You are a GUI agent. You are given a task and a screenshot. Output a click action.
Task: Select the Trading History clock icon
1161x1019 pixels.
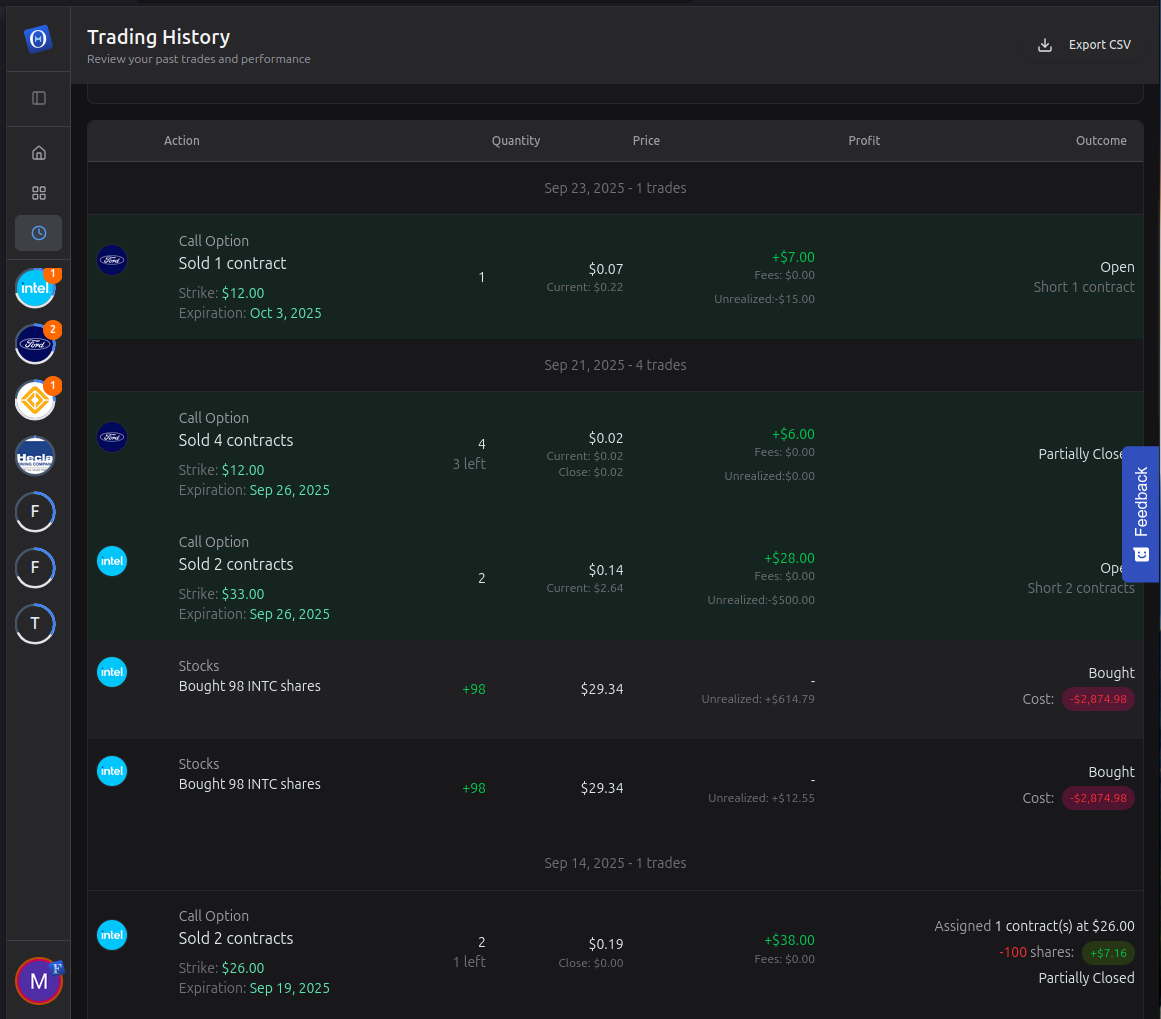tap(39, 233)
